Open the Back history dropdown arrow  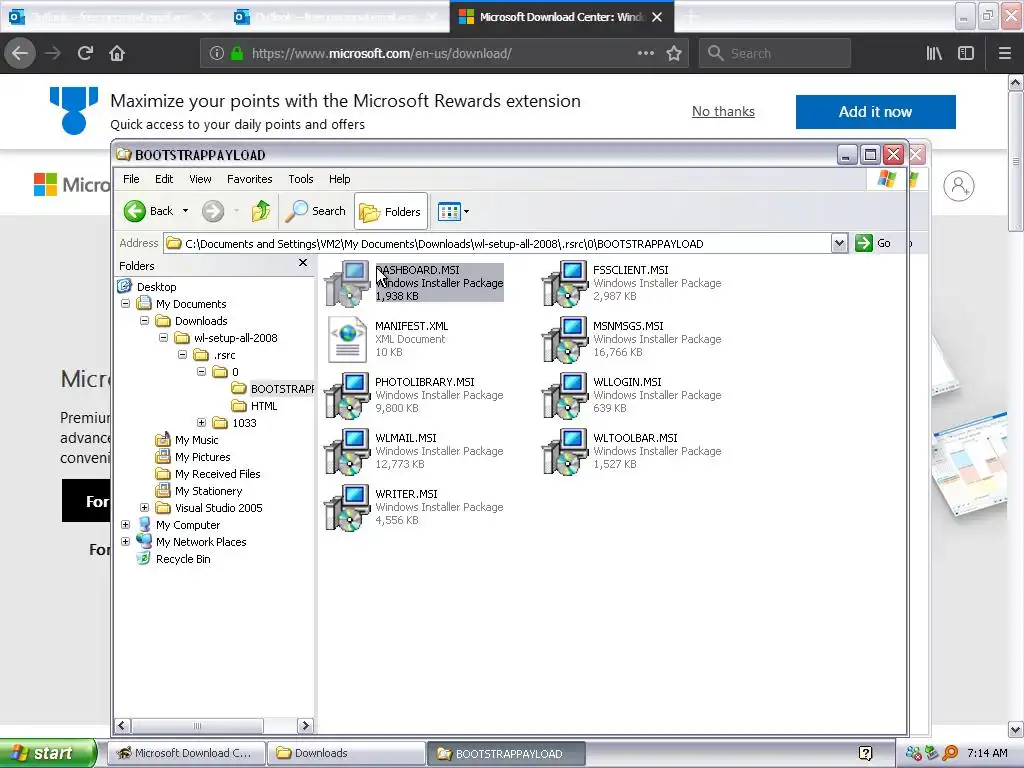185,211
